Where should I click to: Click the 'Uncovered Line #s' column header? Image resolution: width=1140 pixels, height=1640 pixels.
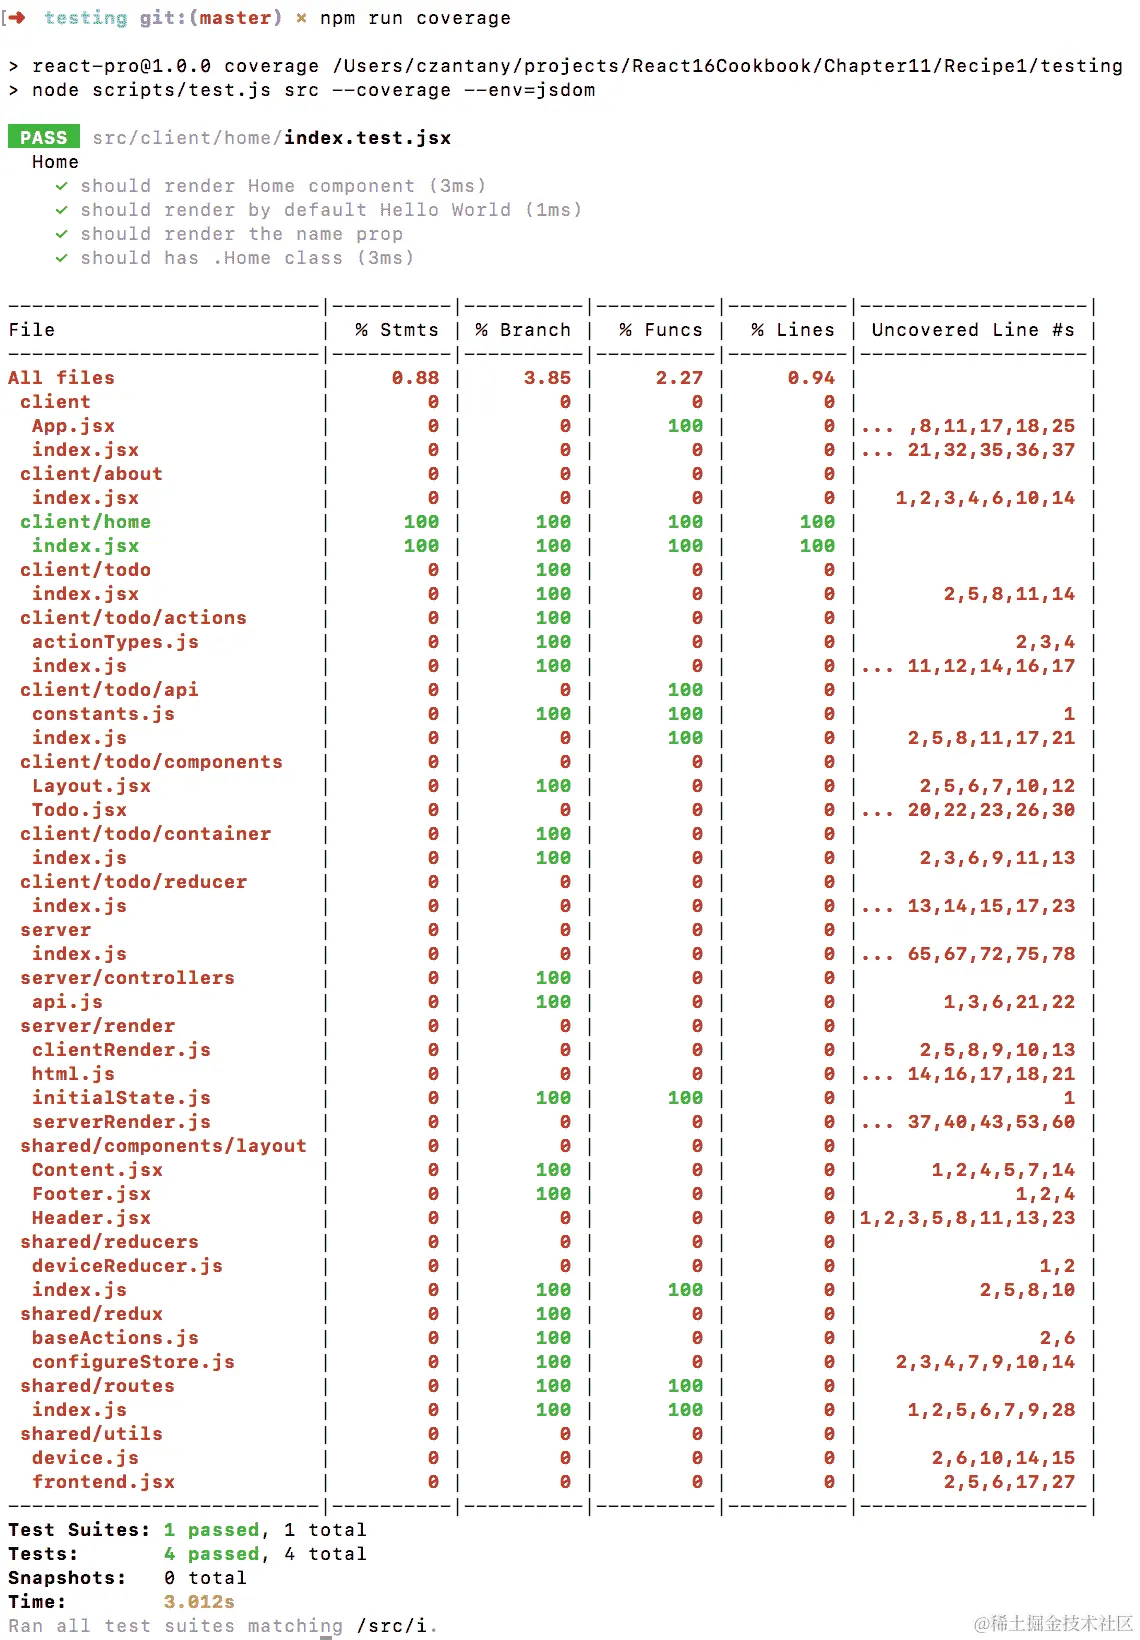coord(973,330)
